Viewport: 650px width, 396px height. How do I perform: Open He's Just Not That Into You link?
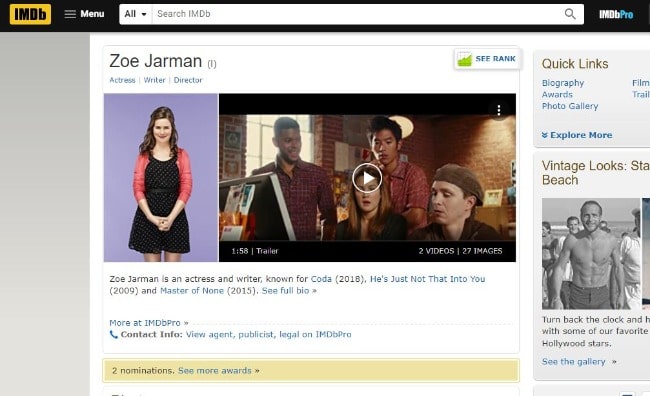pos(427,279)
